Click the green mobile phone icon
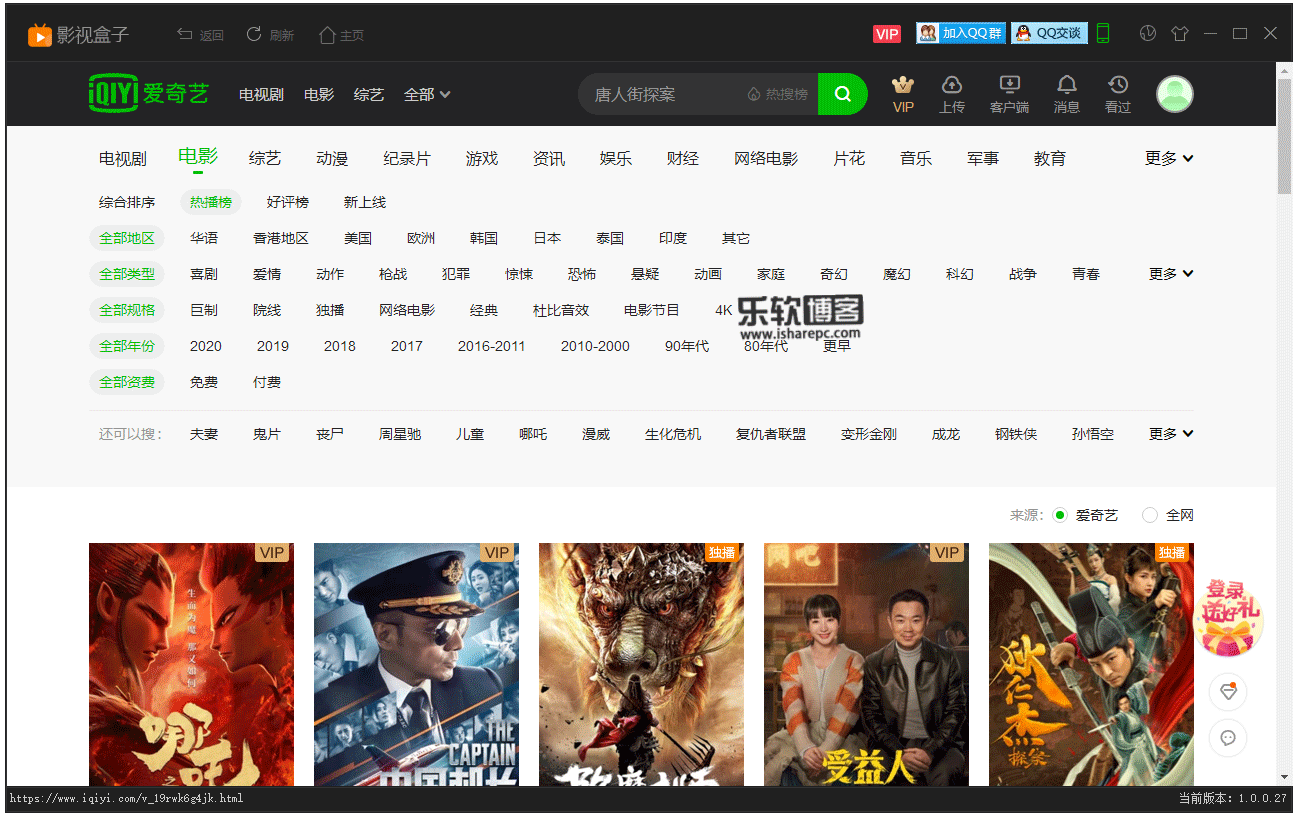 1103,33
